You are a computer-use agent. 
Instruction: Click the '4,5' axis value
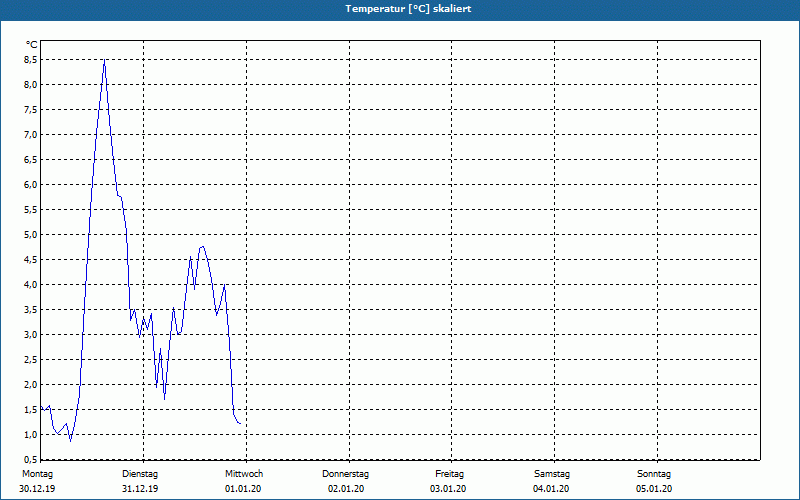coord(31,260)
